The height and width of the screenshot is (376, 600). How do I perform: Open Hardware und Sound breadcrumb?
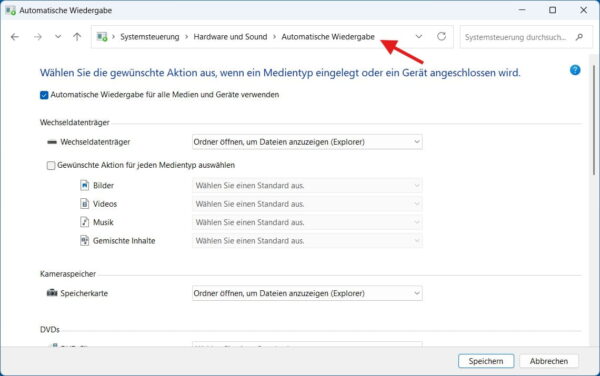[230, 37]
